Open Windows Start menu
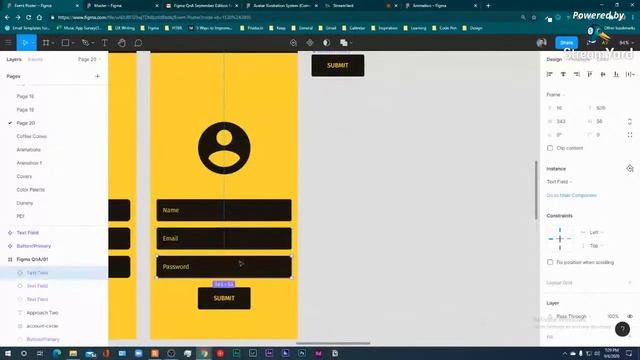The height and width of the screenshot is (360, 640). click(x=7, y=353)
